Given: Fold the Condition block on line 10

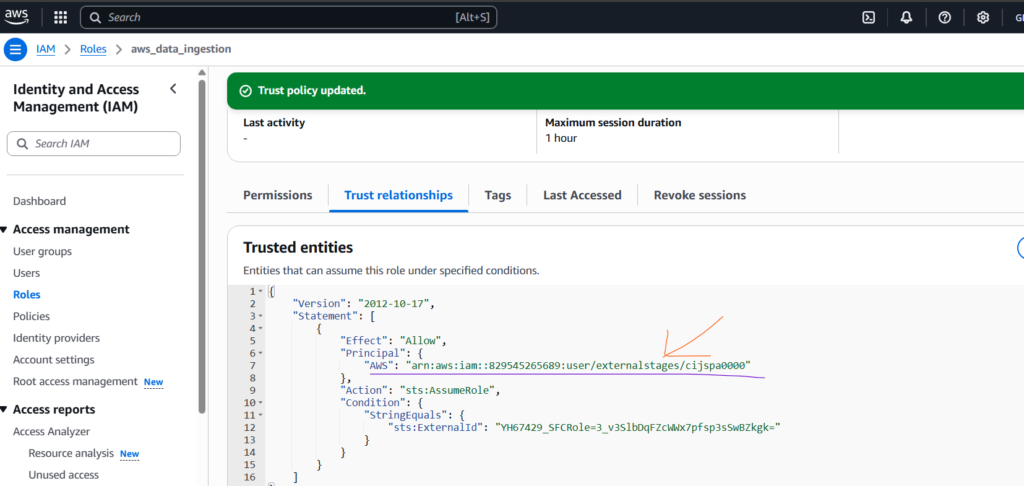Looking at the screenshot, I should coord(261,402).
